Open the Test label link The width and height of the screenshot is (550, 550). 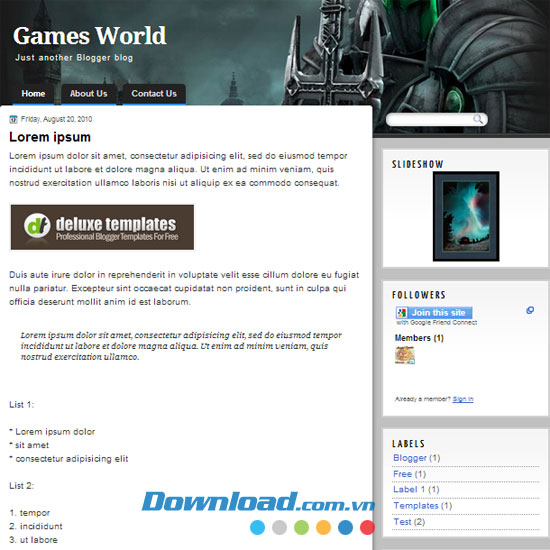tap(402, 522)
